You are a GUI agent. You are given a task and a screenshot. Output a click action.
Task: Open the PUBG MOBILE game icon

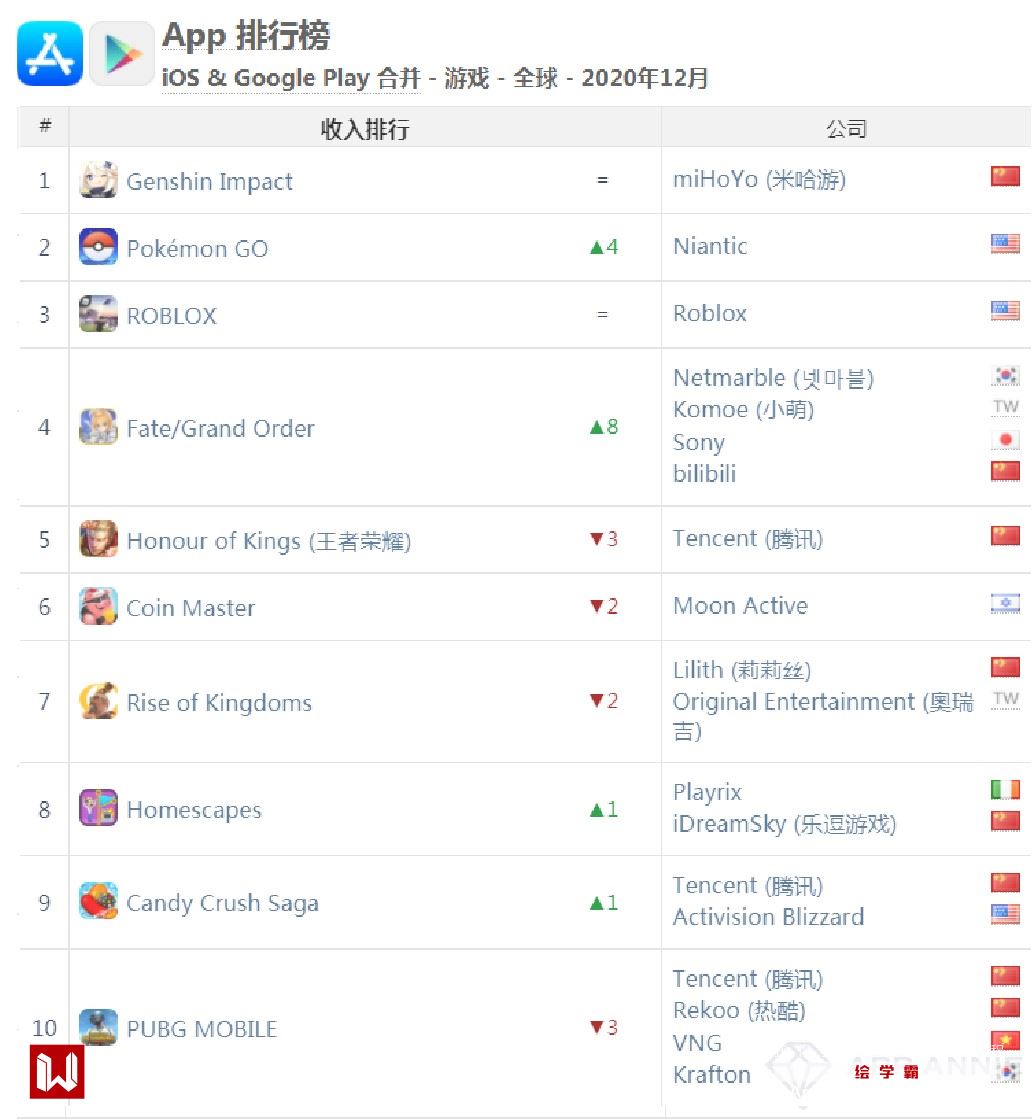(x=99, y=1028)
